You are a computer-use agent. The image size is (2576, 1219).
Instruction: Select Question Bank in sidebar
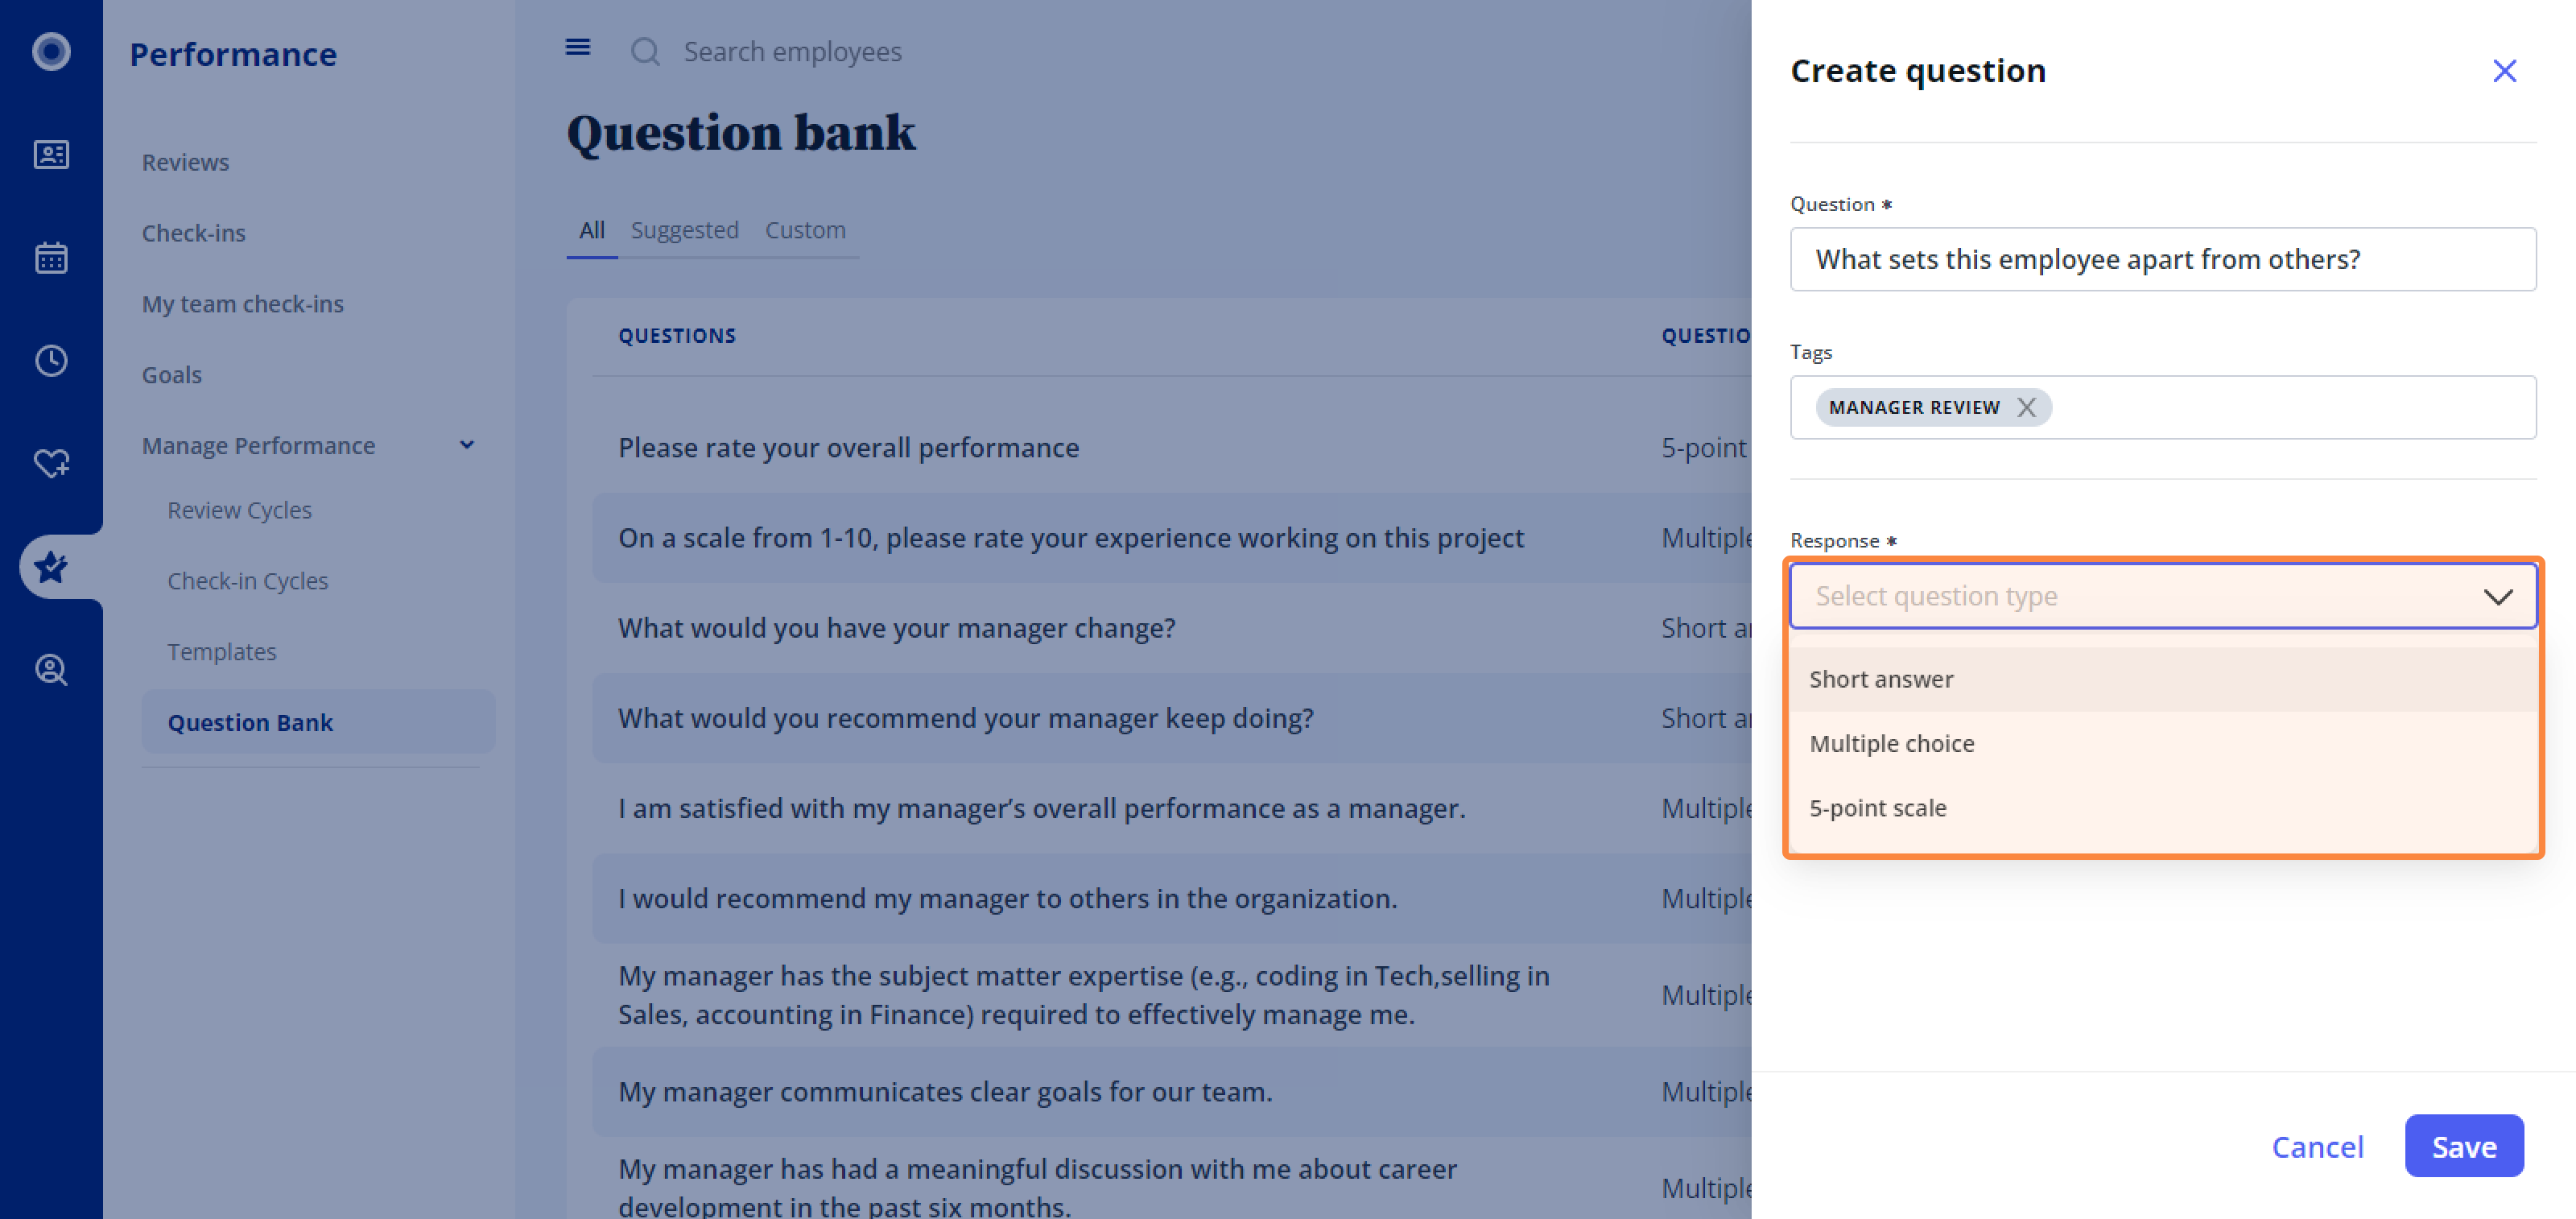318,722
